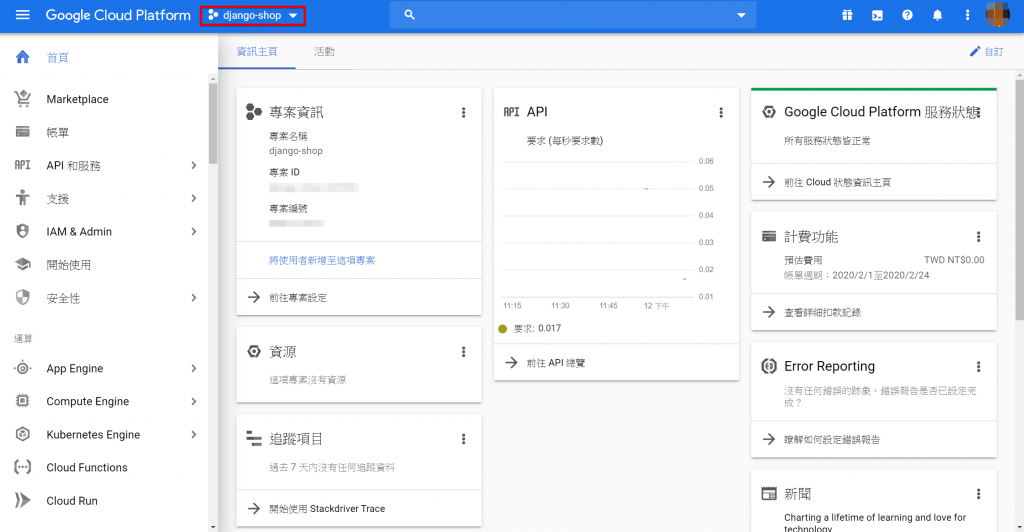Switch to the 活動 tab

(x=324, y=52)
